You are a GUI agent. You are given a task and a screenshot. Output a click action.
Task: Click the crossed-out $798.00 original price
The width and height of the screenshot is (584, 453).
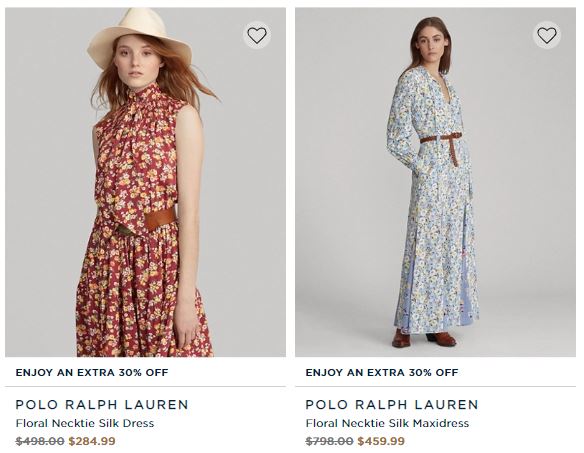click(330, 441)
